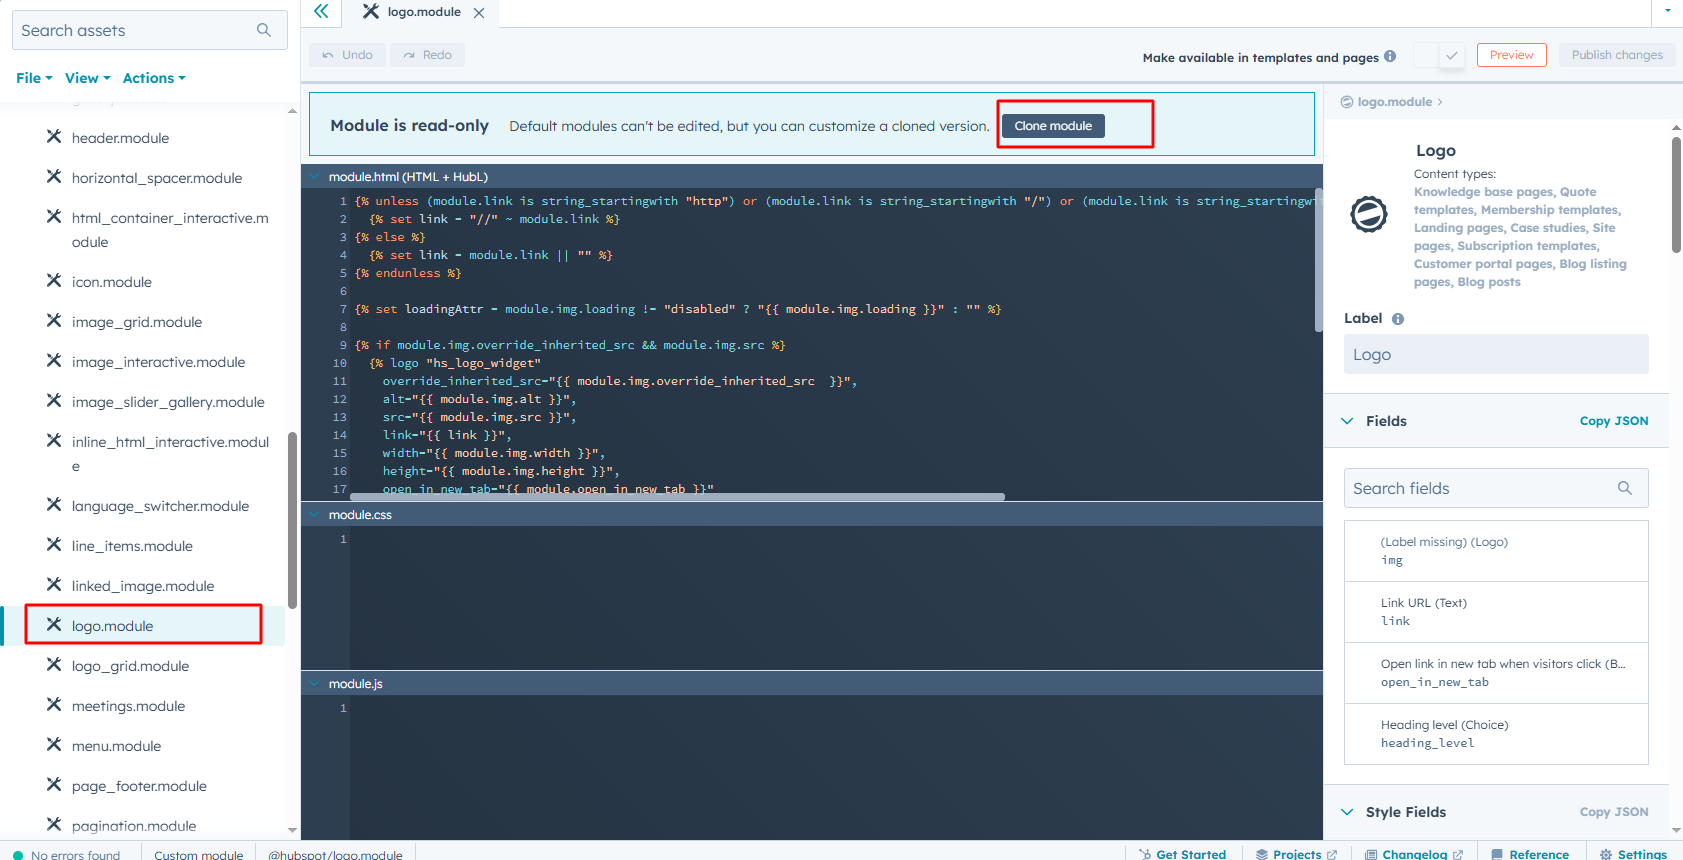The width and height of the screenshot is (1683, 860).
Task: Click the module icon beside header.module
Action: point(54,137)
